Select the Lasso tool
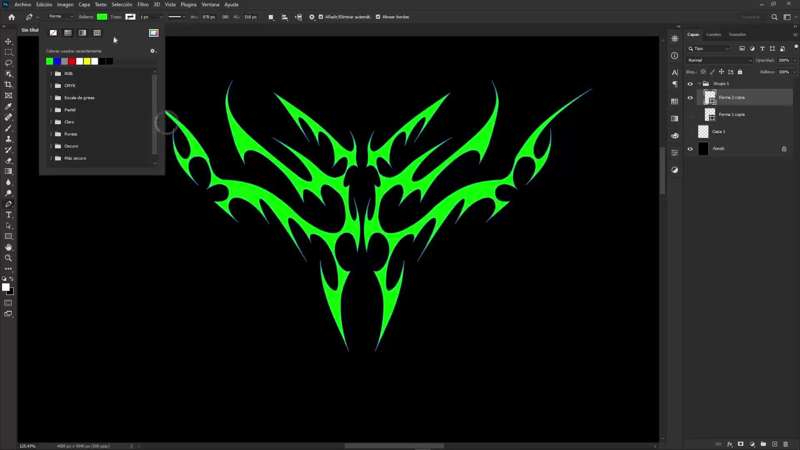Viewport: 800px width, 450px height. point(9,63)
